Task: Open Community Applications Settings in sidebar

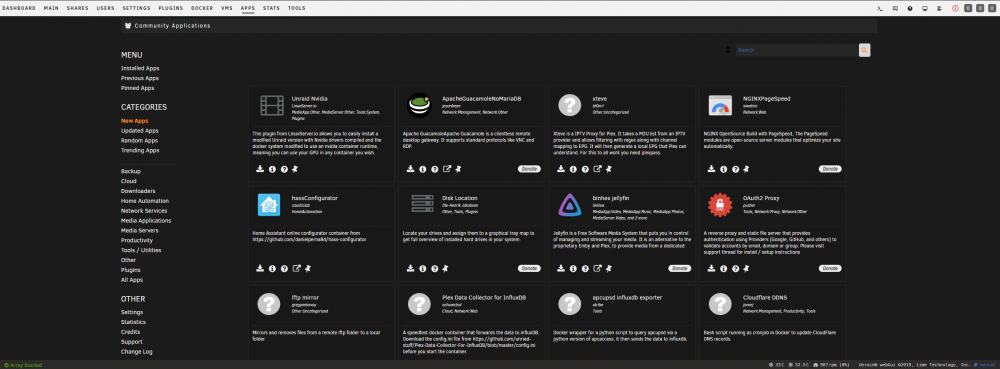Action: click(x=132, y=312)
